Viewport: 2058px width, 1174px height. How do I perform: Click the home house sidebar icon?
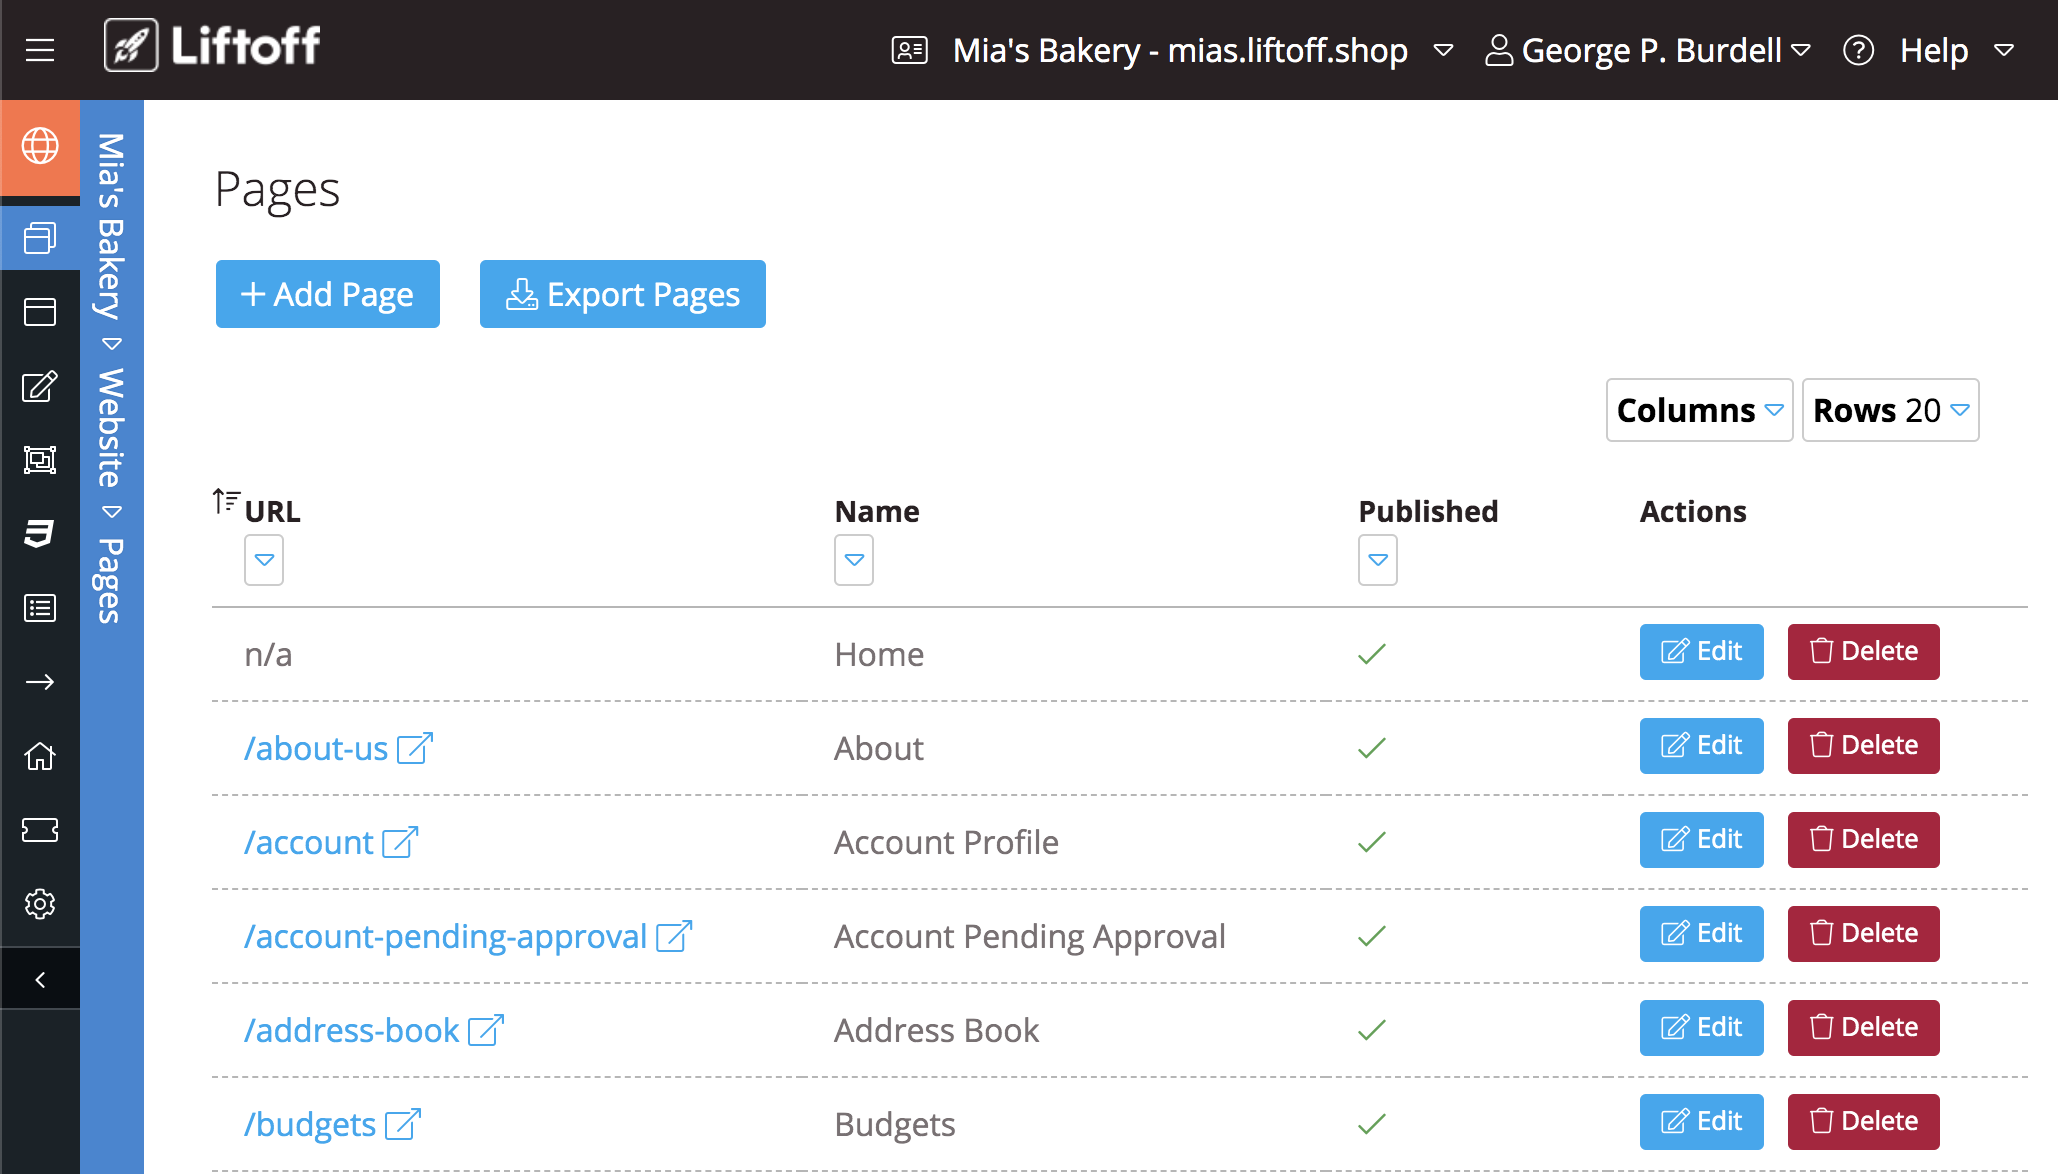click(40, 756)
